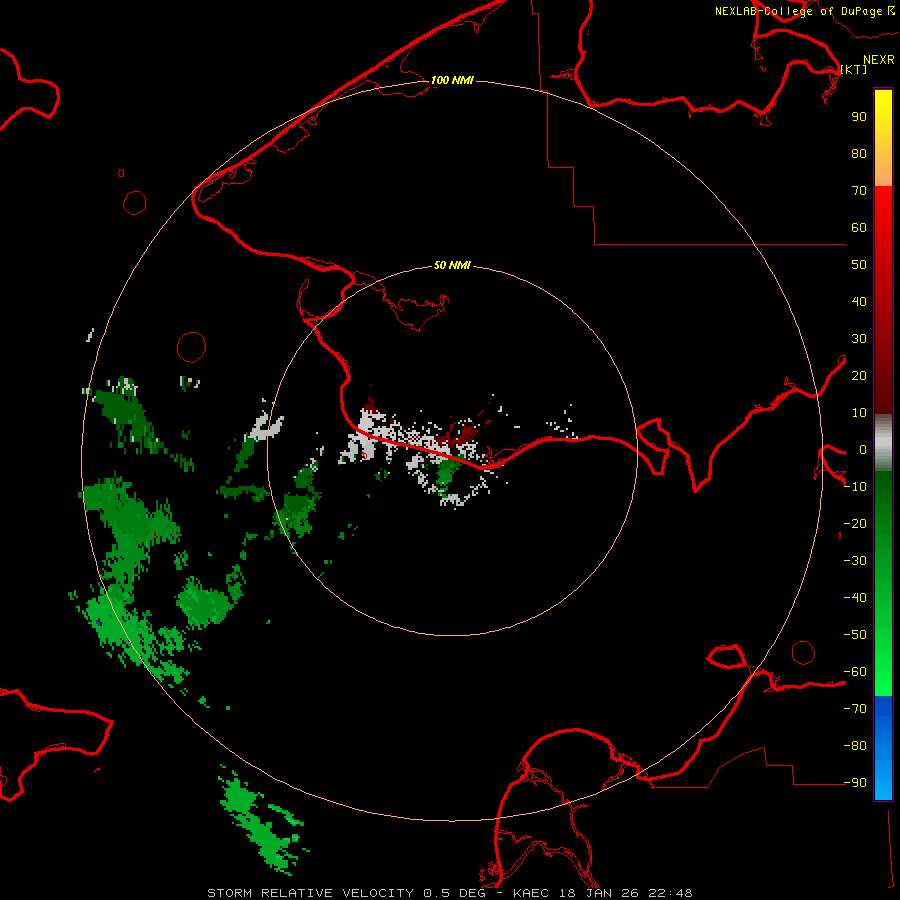900x900 pixels.
Task: Click the "-60" value on the velocity scale
Action: (x=855, y=672)
